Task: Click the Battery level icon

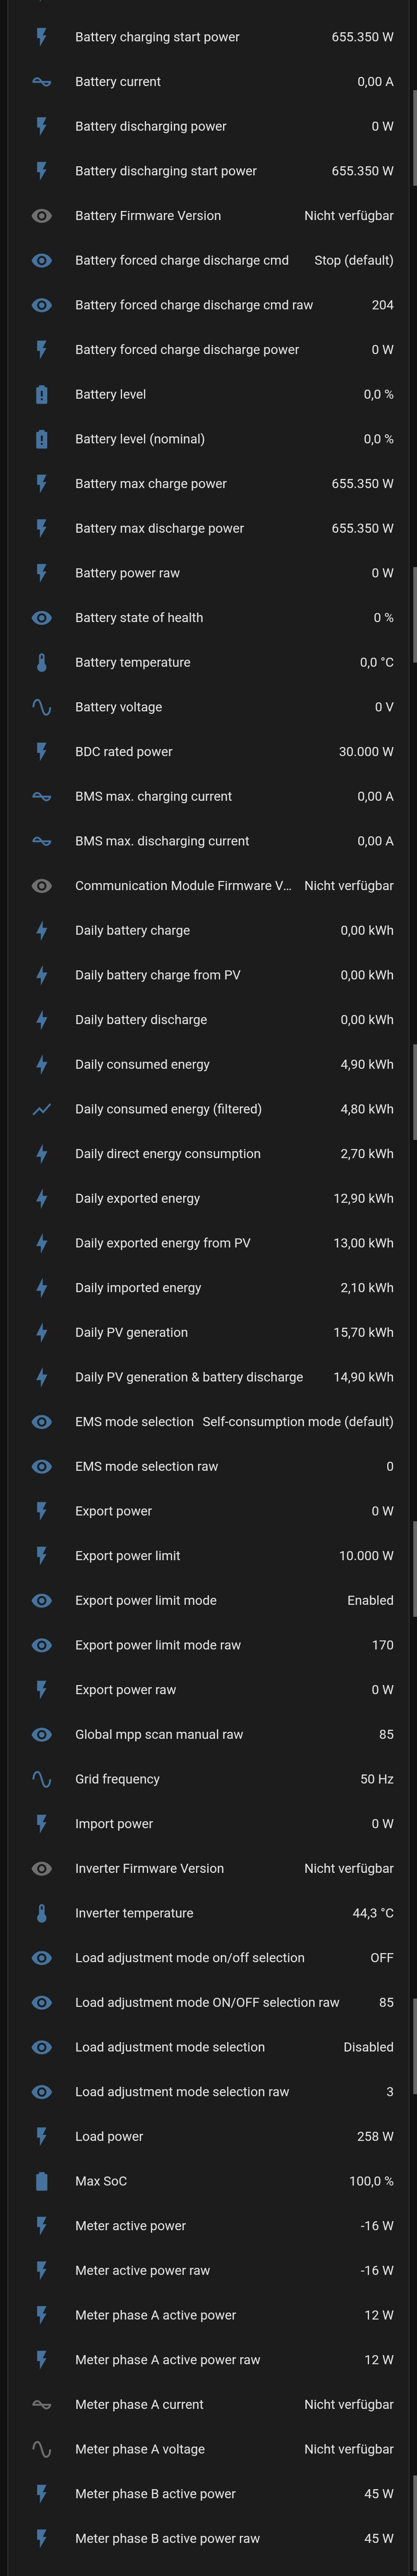Action: [41, 394]
